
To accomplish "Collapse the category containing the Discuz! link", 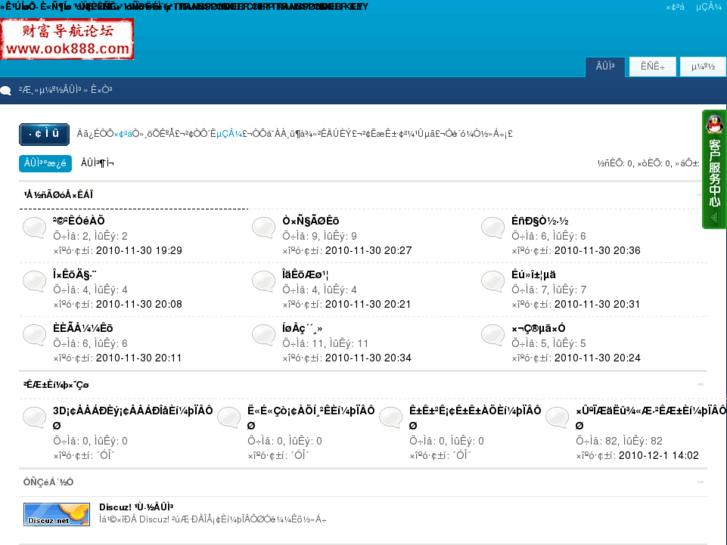I will coord(700,482).
